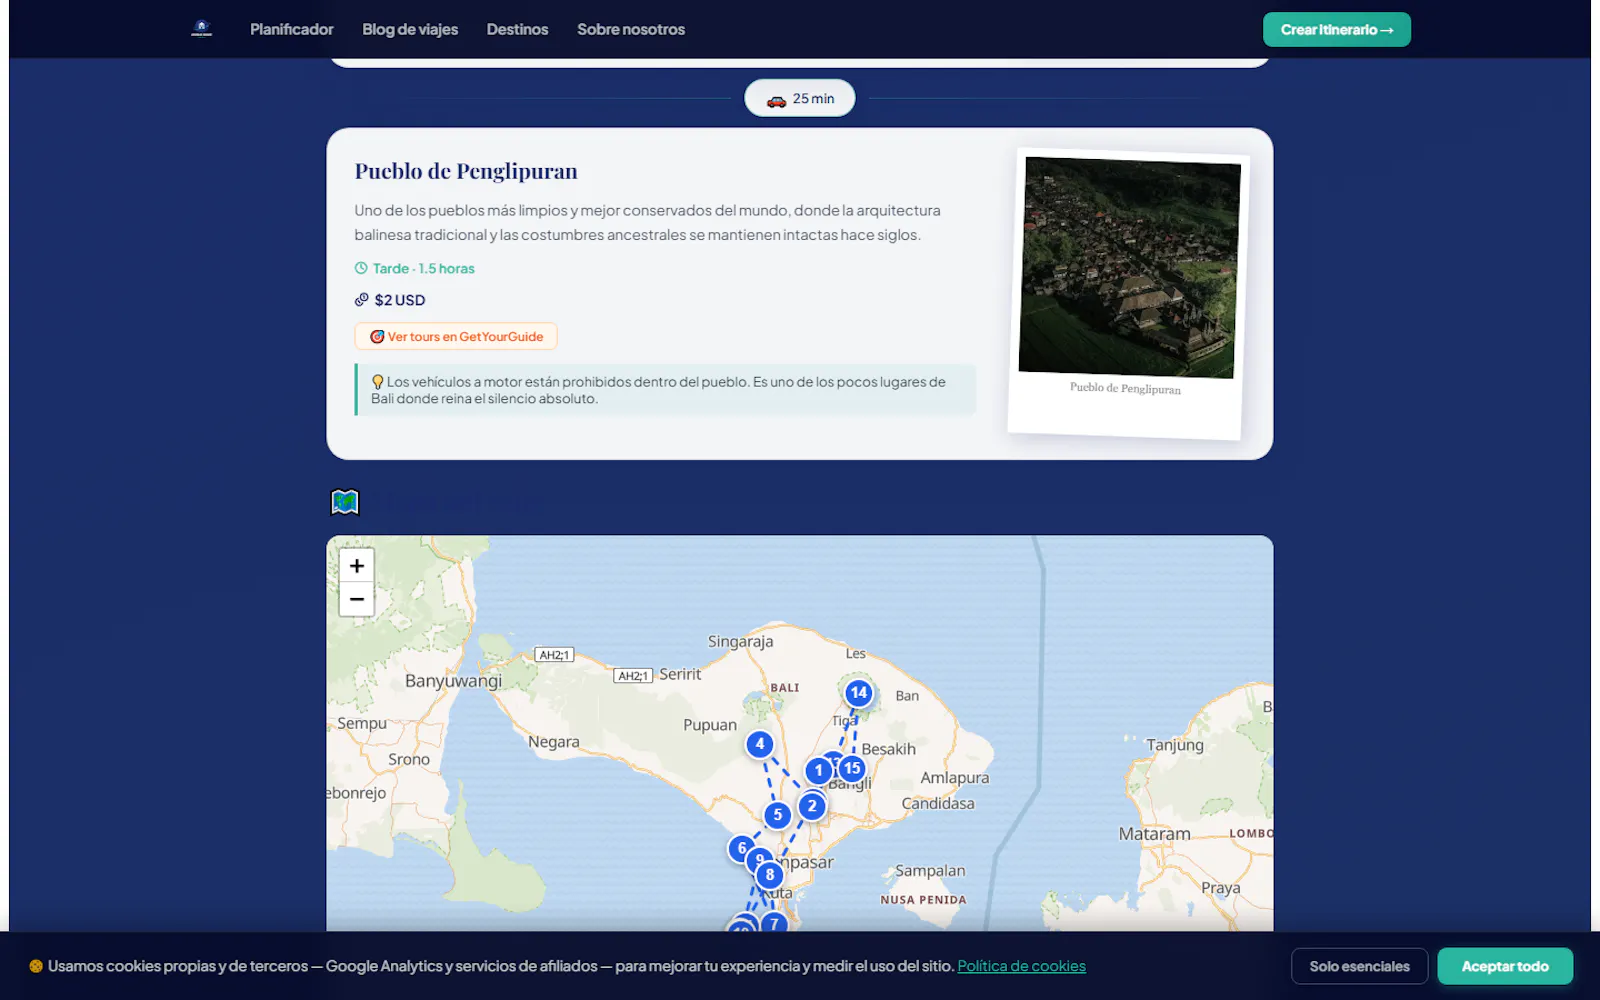Screen dimensions: 1600x1000
Task: Zoom in on the map
Action: (x=357, y=566)
